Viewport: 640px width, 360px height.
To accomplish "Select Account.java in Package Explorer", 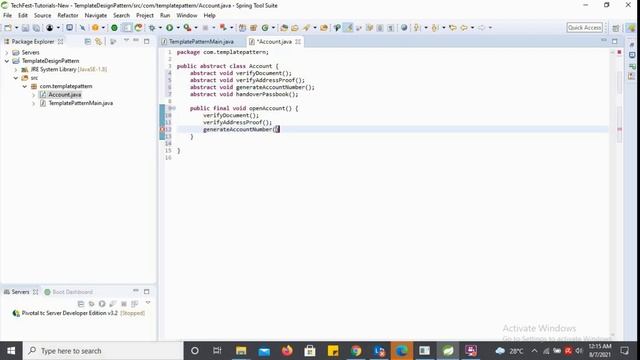I will point(64,95).
